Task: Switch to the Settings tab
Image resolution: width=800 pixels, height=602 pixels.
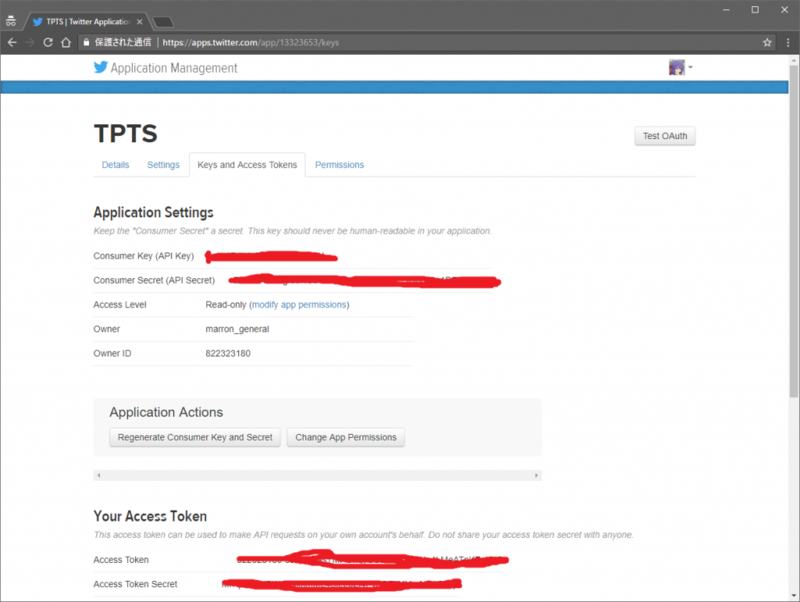Action: 163,165
